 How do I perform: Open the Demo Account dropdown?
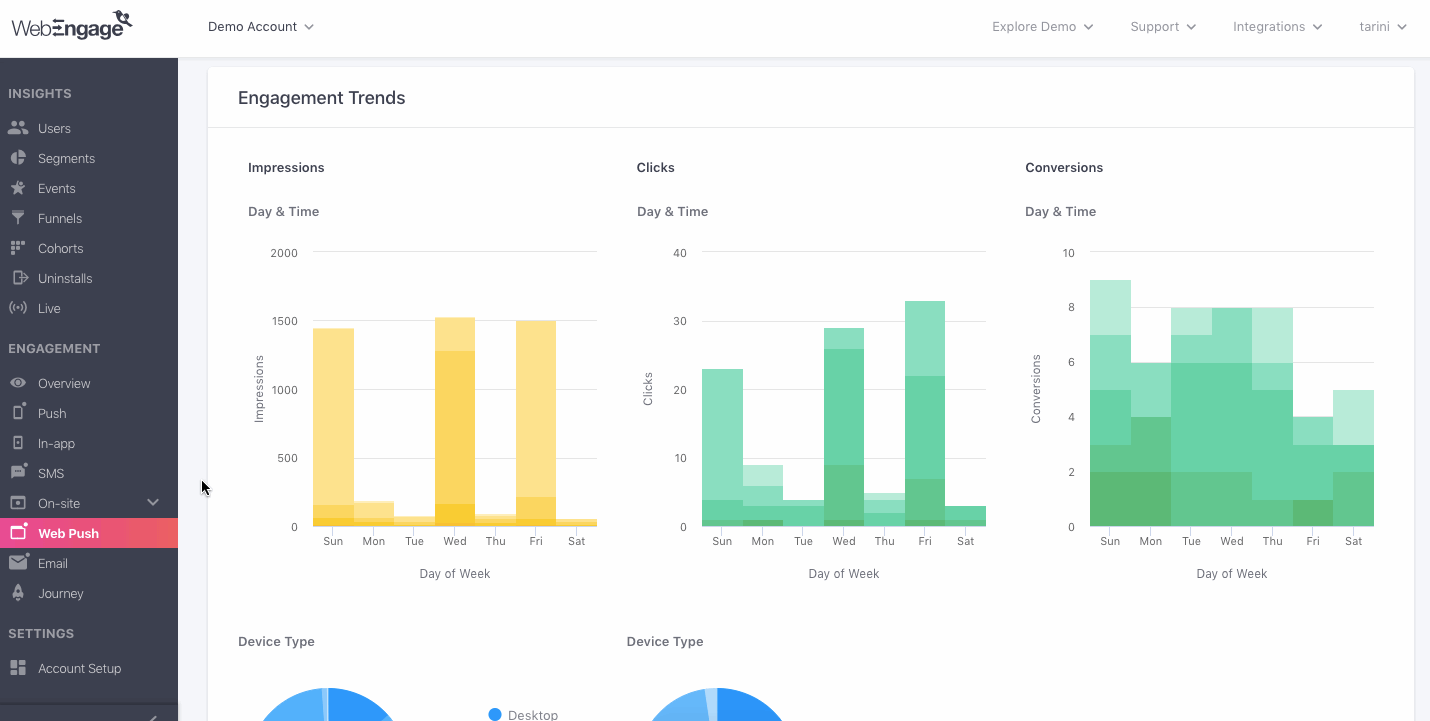pyautogui.click(x=261, y=27)
